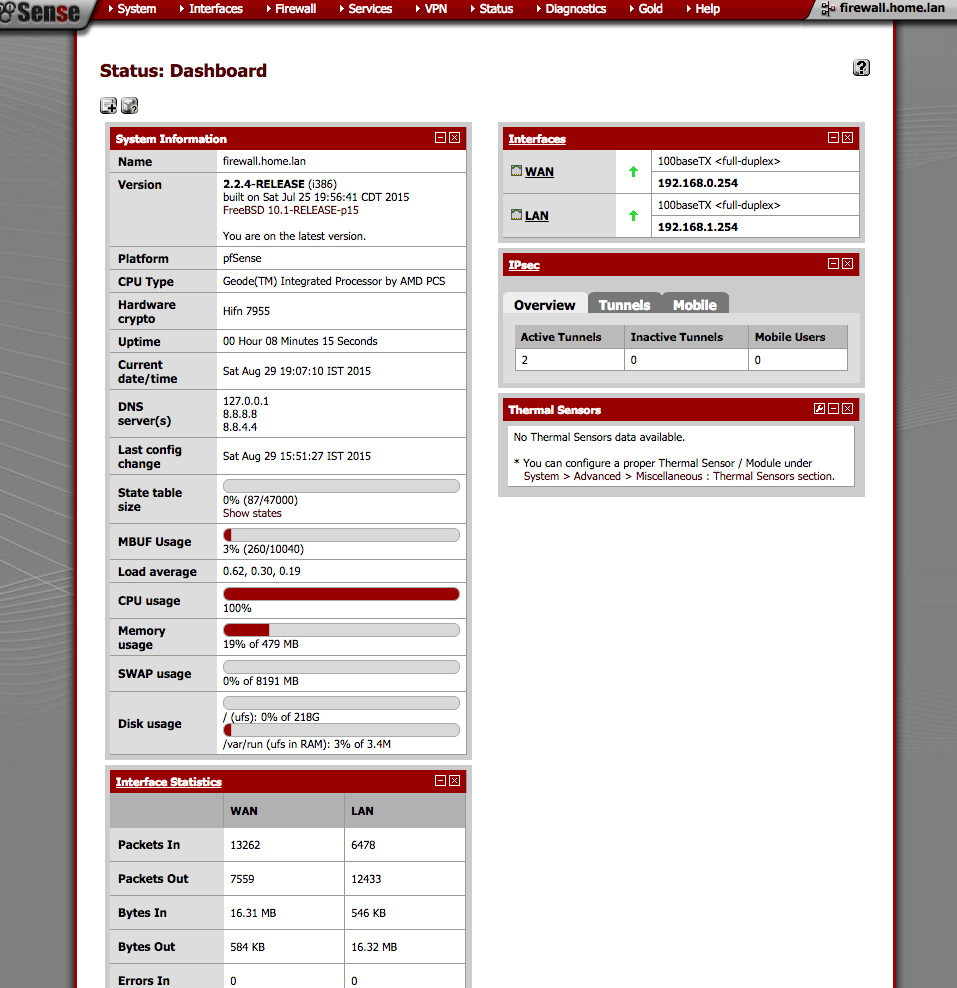Click the Status: Dashboard page heading

(183, 71)
